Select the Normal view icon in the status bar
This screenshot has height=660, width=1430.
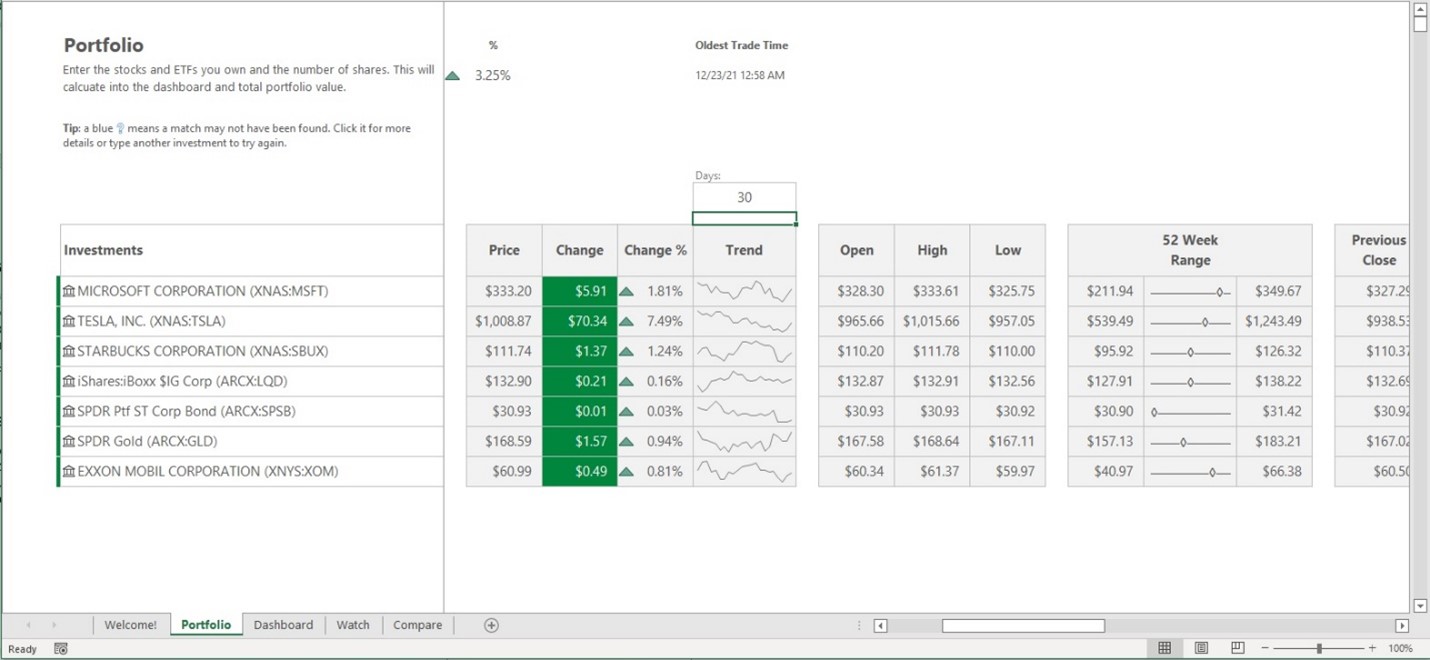pos(1165,648)
